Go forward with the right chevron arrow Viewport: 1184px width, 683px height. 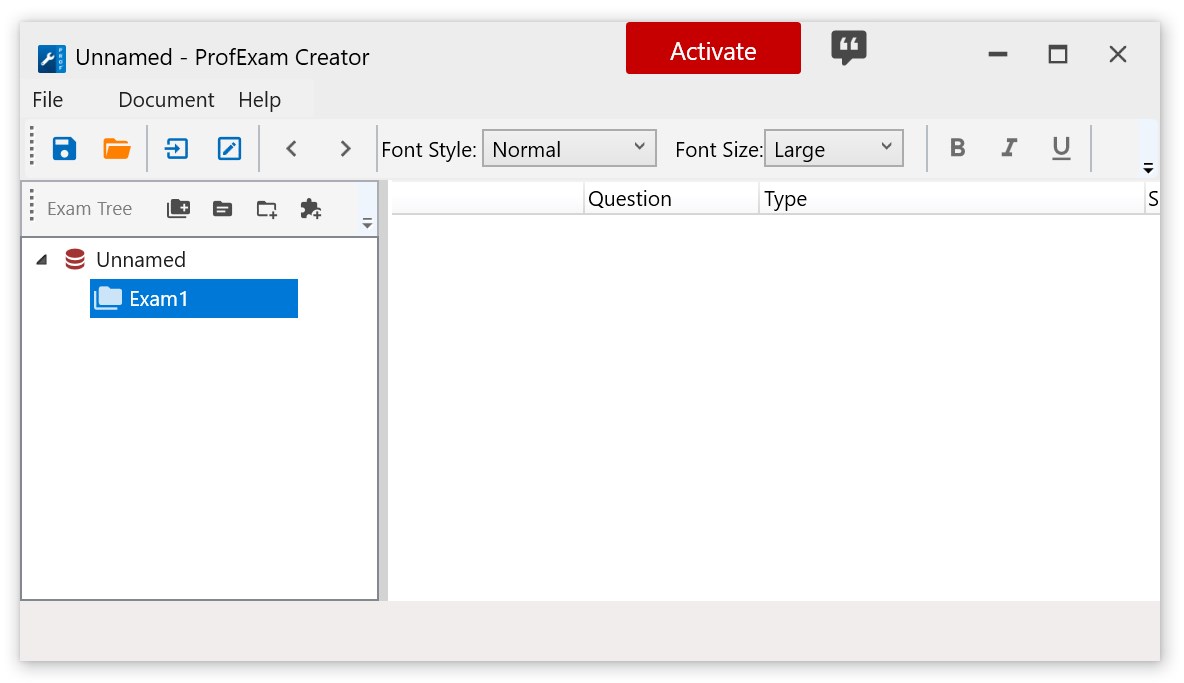point(345,149)
